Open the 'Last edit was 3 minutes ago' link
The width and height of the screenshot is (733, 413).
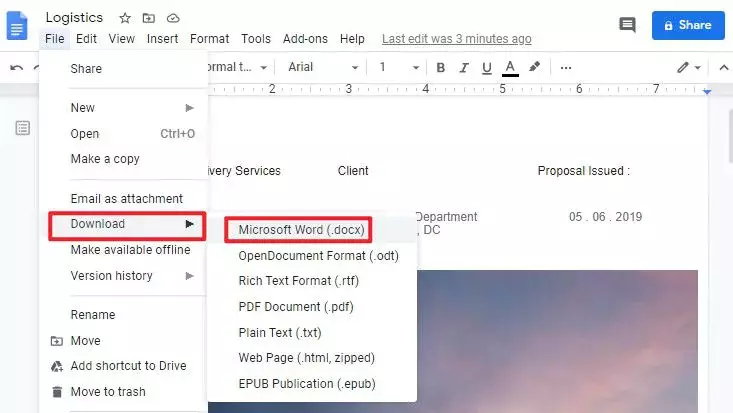pos(456,39)
